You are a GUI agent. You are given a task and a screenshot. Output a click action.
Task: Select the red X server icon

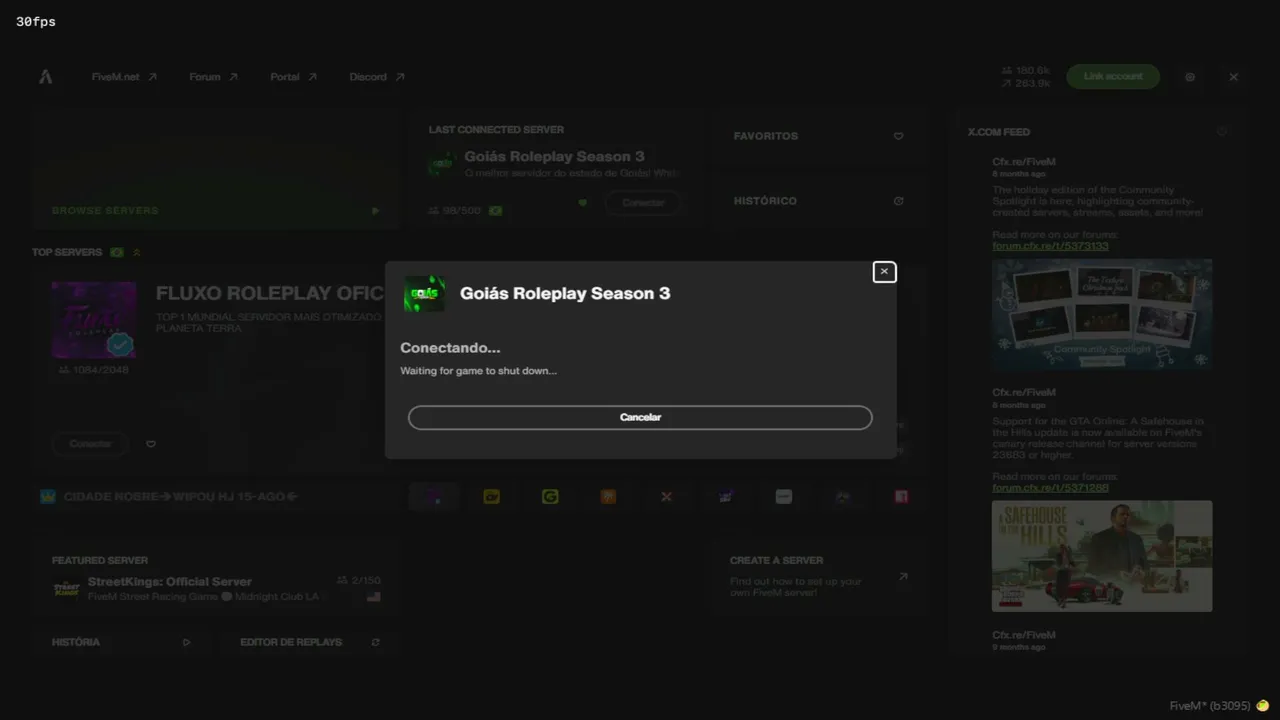click(666, 496)
